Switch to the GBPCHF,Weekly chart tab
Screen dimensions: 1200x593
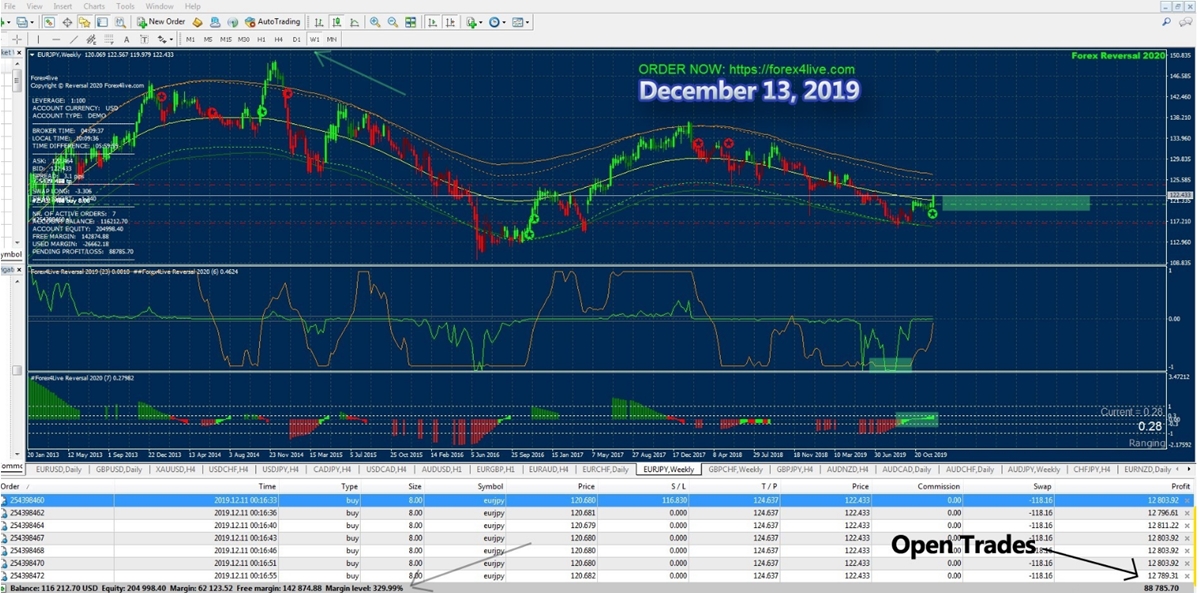[x=735, y=469]
